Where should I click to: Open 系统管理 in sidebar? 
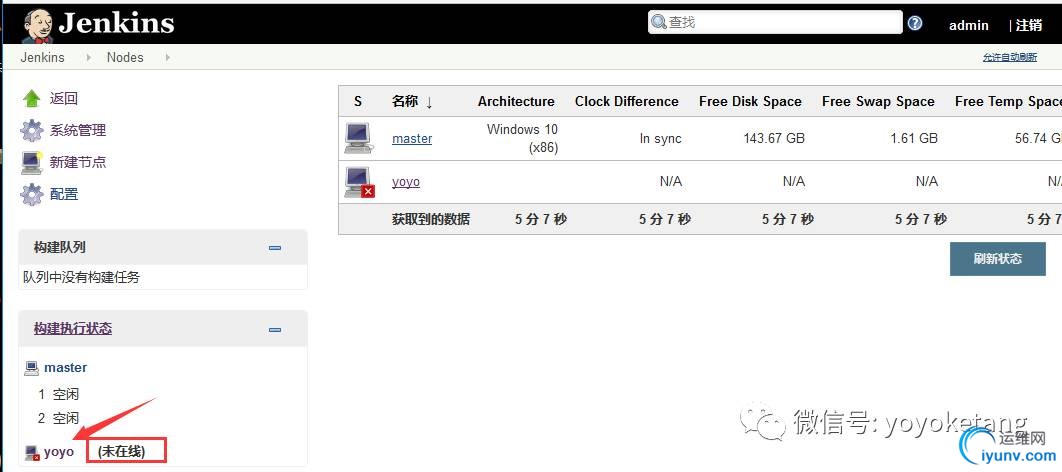pos(78,130)
